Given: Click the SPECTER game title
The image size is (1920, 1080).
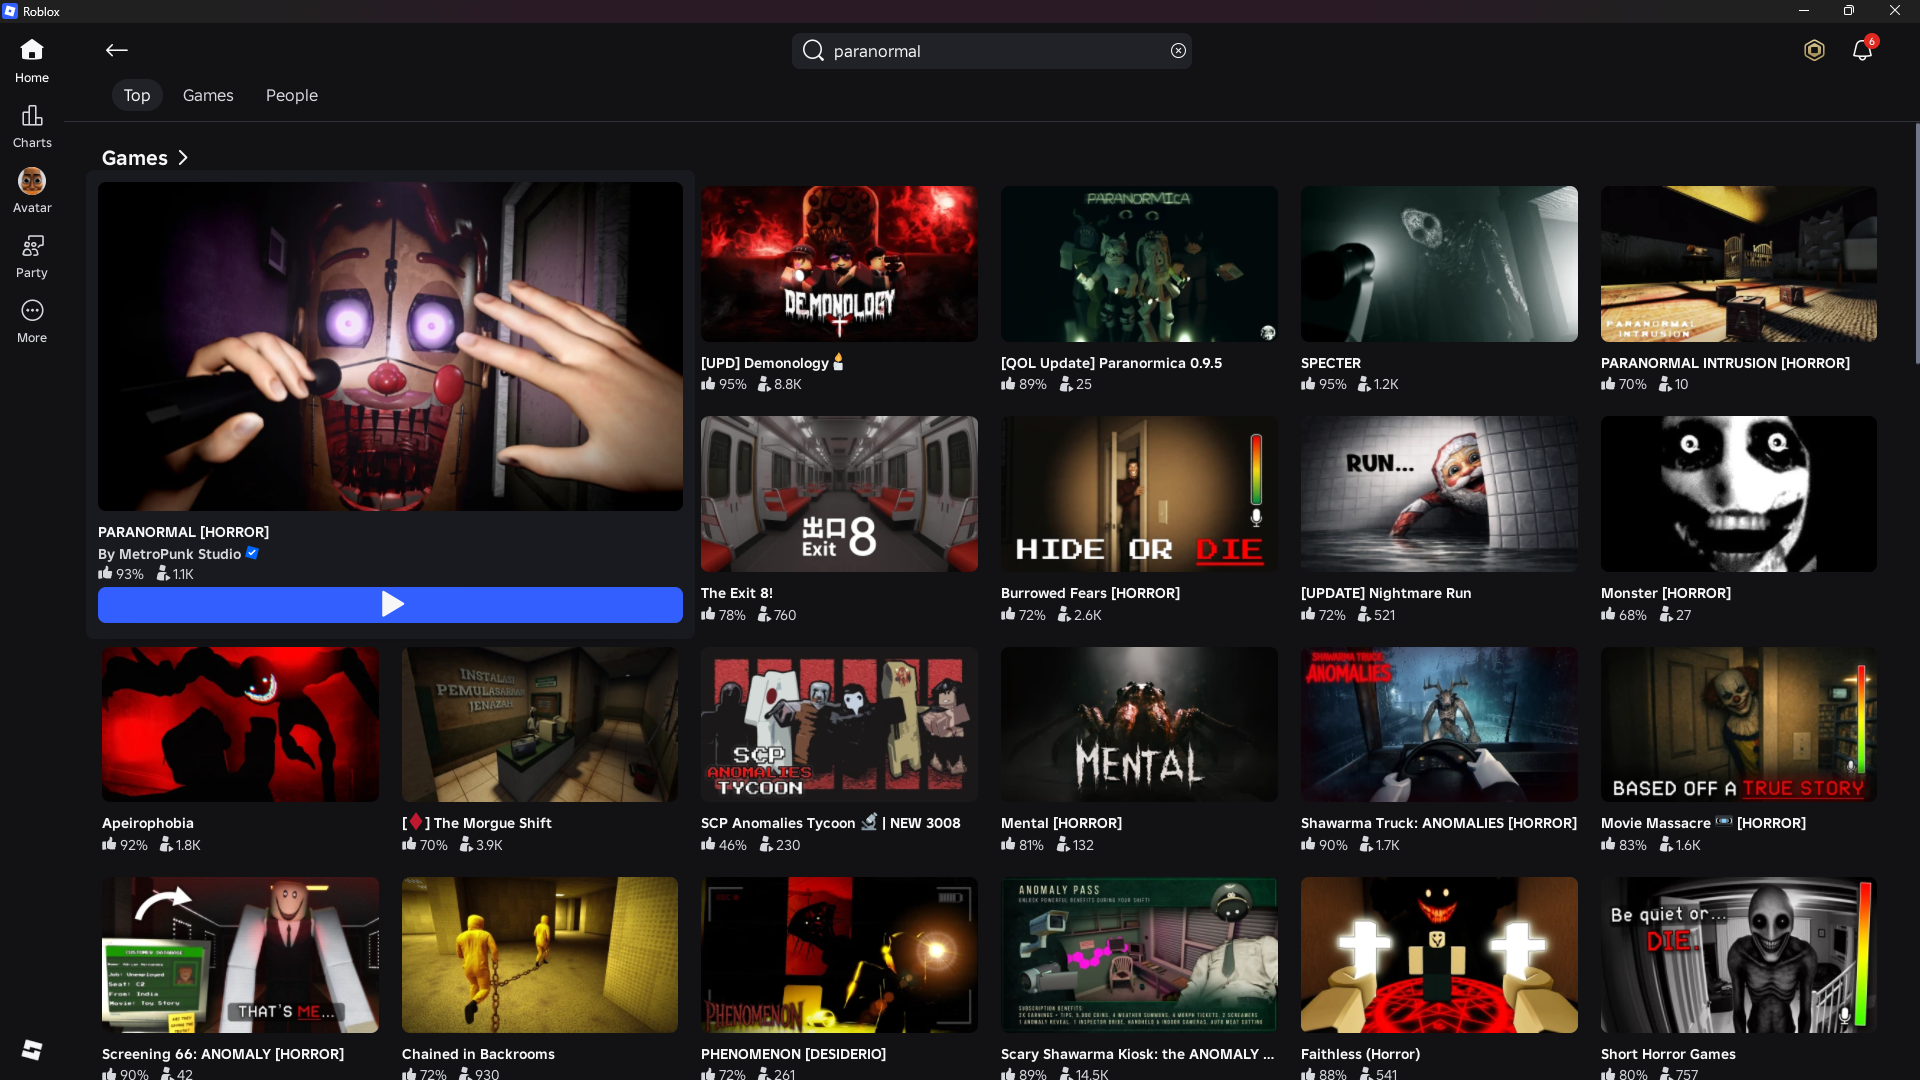Looking at the screenshot, I should click(1331, 363).
